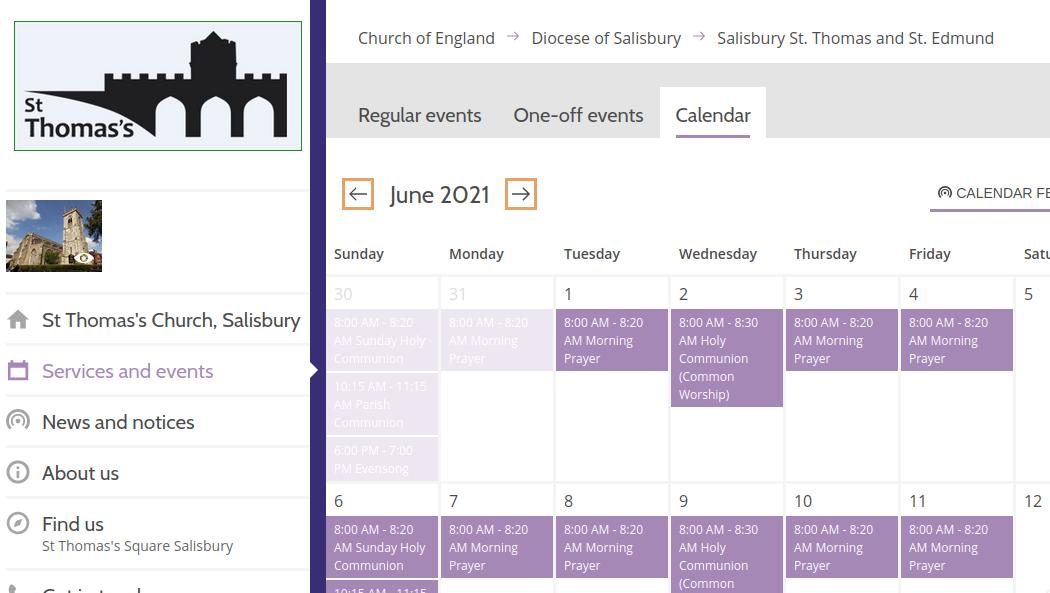The width and height of the screenshot is (1050, 593).
Task: Open the Find us sidebar entry
Action: [x=72, y=524]
